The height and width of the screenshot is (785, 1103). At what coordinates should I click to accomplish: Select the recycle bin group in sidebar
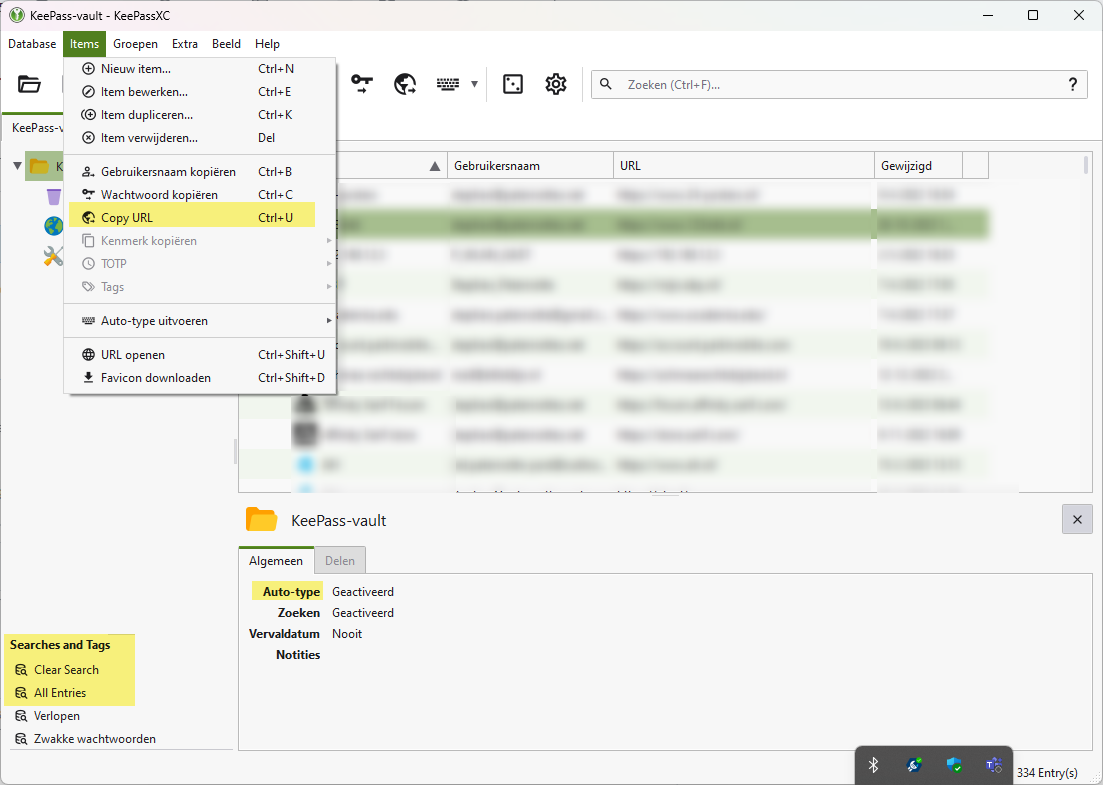click(x=52, y=196)
